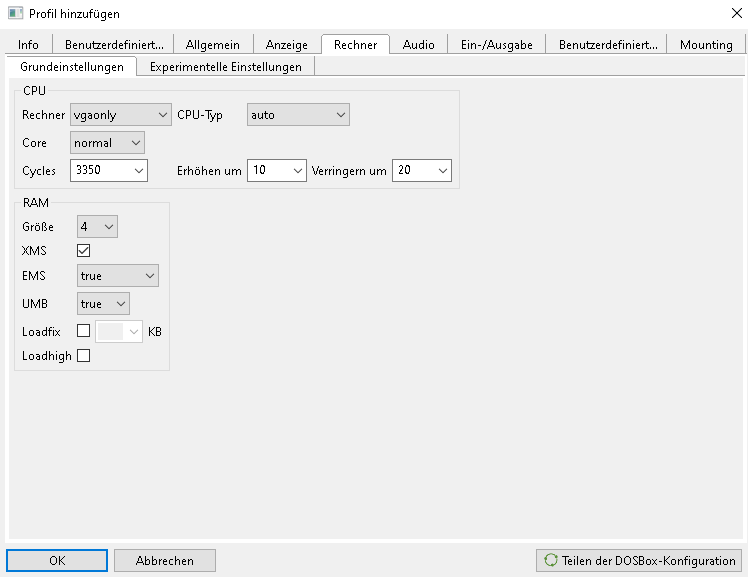This screenshot has width=748, height=577.
Task: Expand the Cycles combo box
Action: (109, 171)
